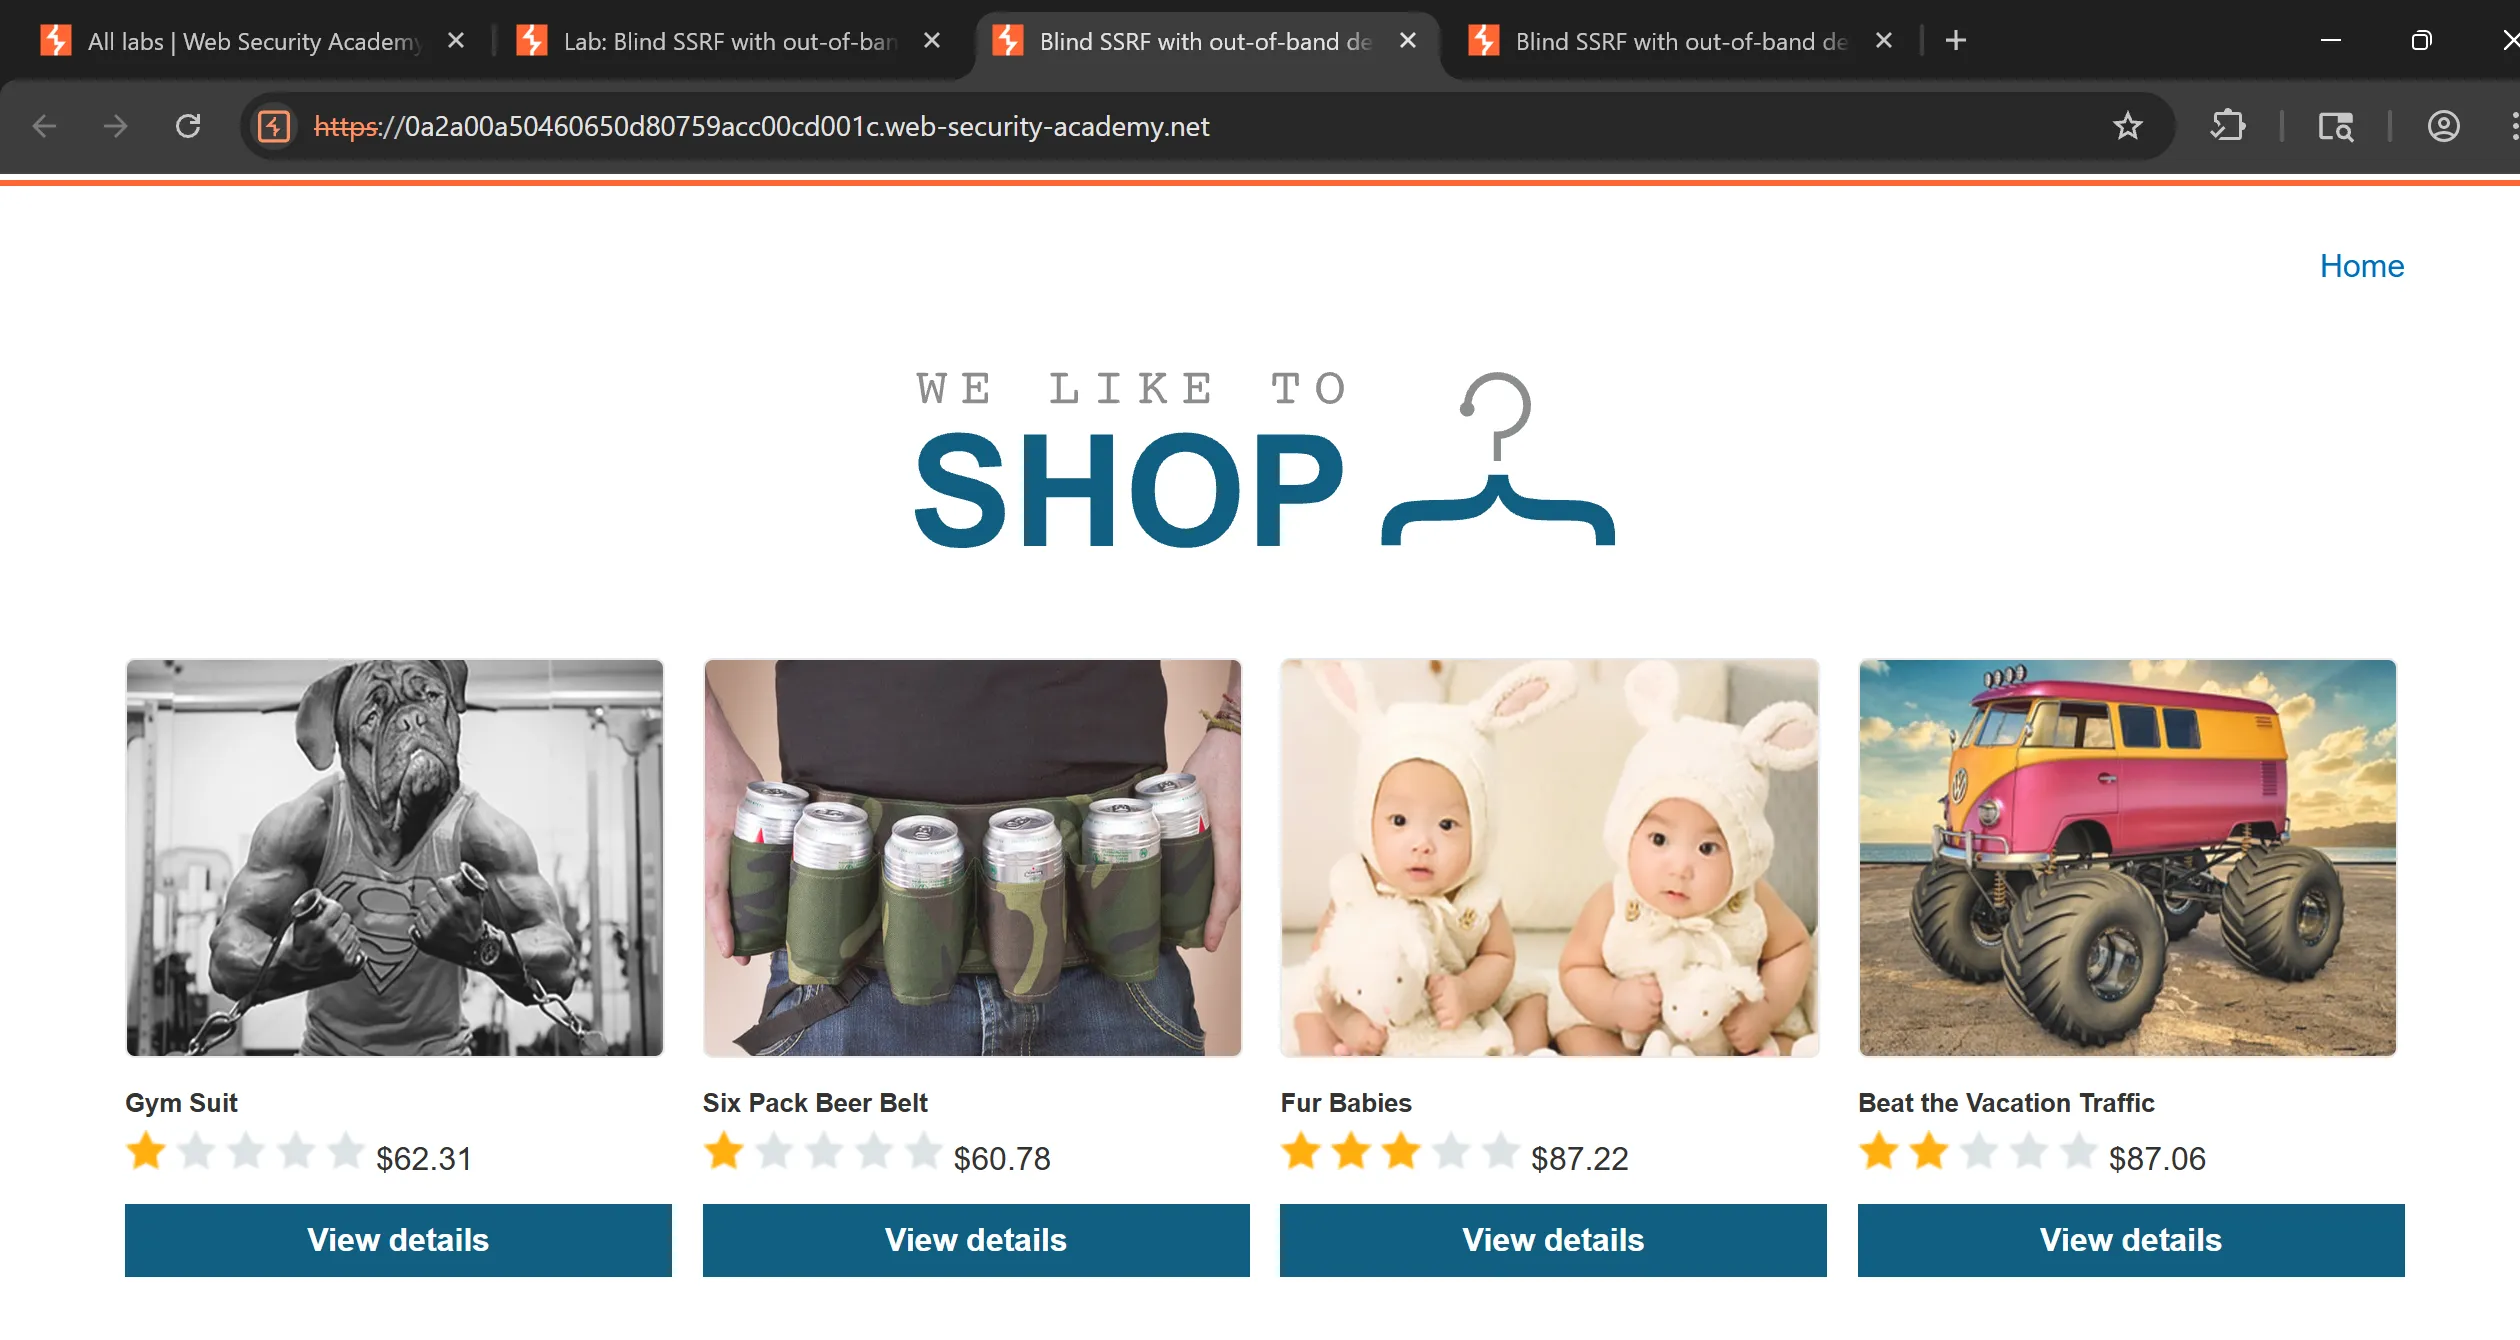Reload the current page
Image resolution: width=2520 pixels, height=1340 pixels.
point(188,126)
